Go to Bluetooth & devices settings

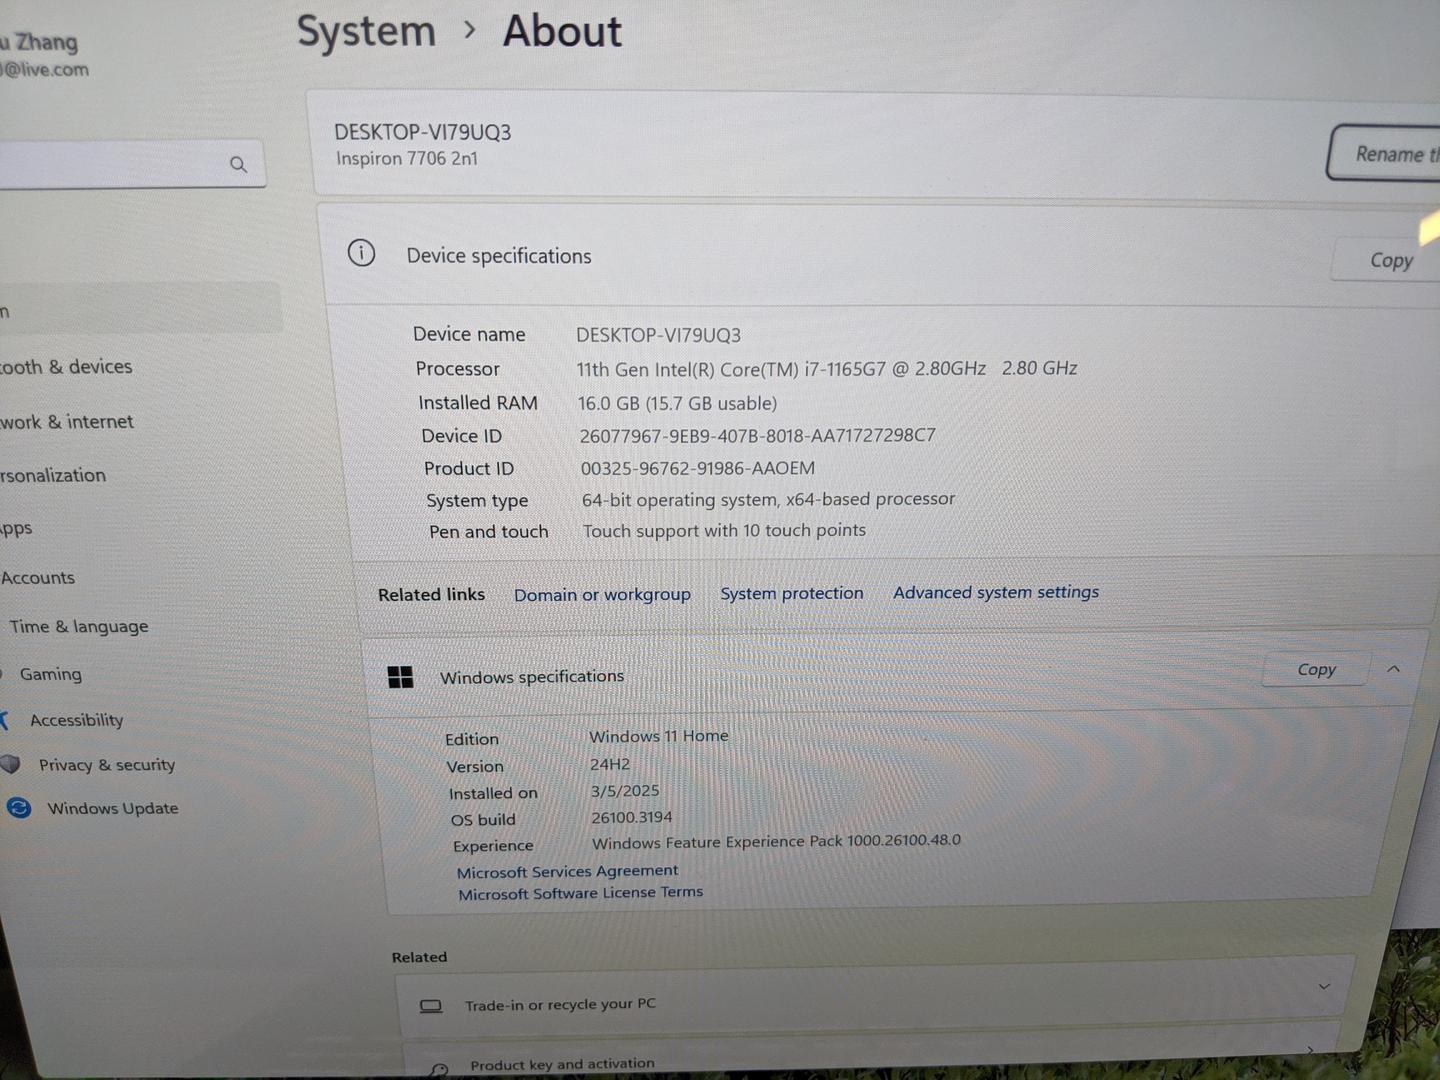66,367
